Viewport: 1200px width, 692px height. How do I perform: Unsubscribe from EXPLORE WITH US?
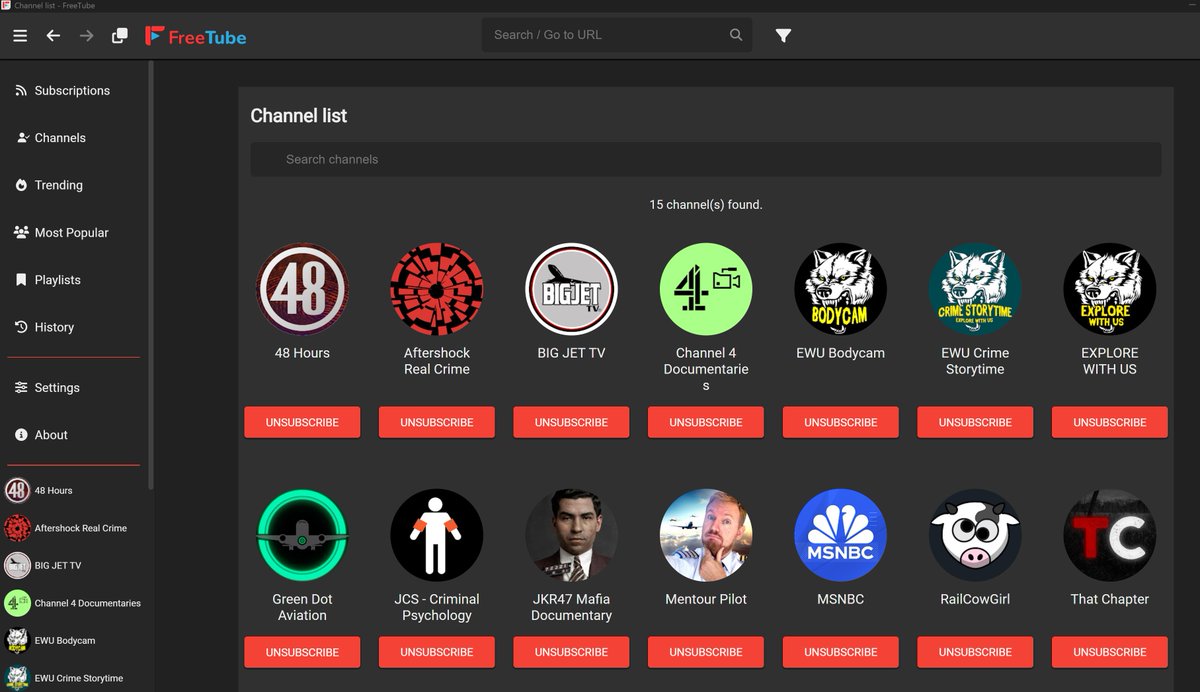pyautogui.click(x=1109, y=422)
